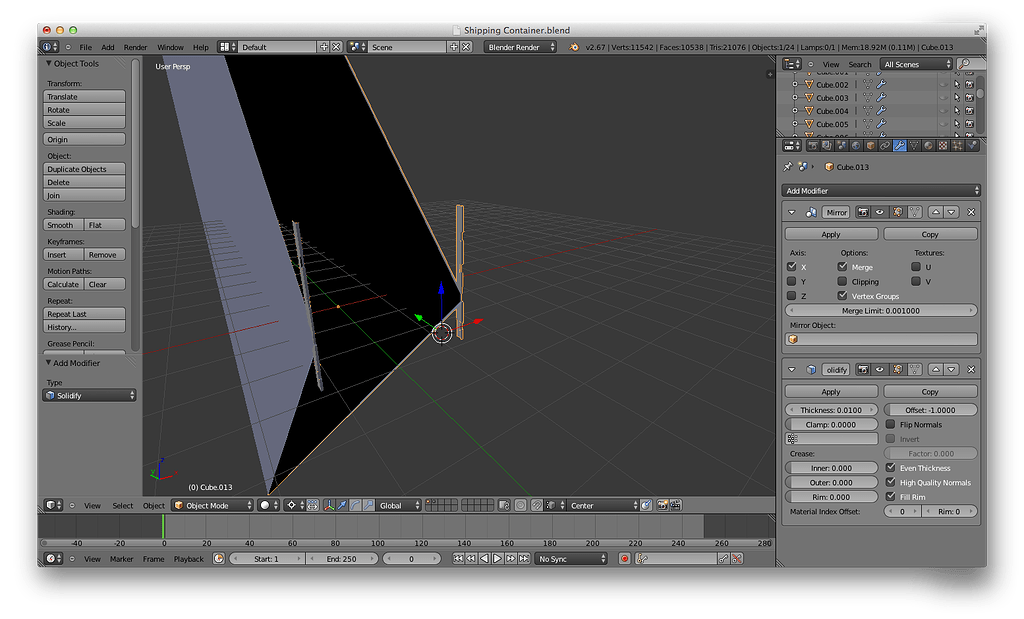1024x619 pixels.
Task: Enable Mirror Z axis checkbox
Action: point(792,296)
